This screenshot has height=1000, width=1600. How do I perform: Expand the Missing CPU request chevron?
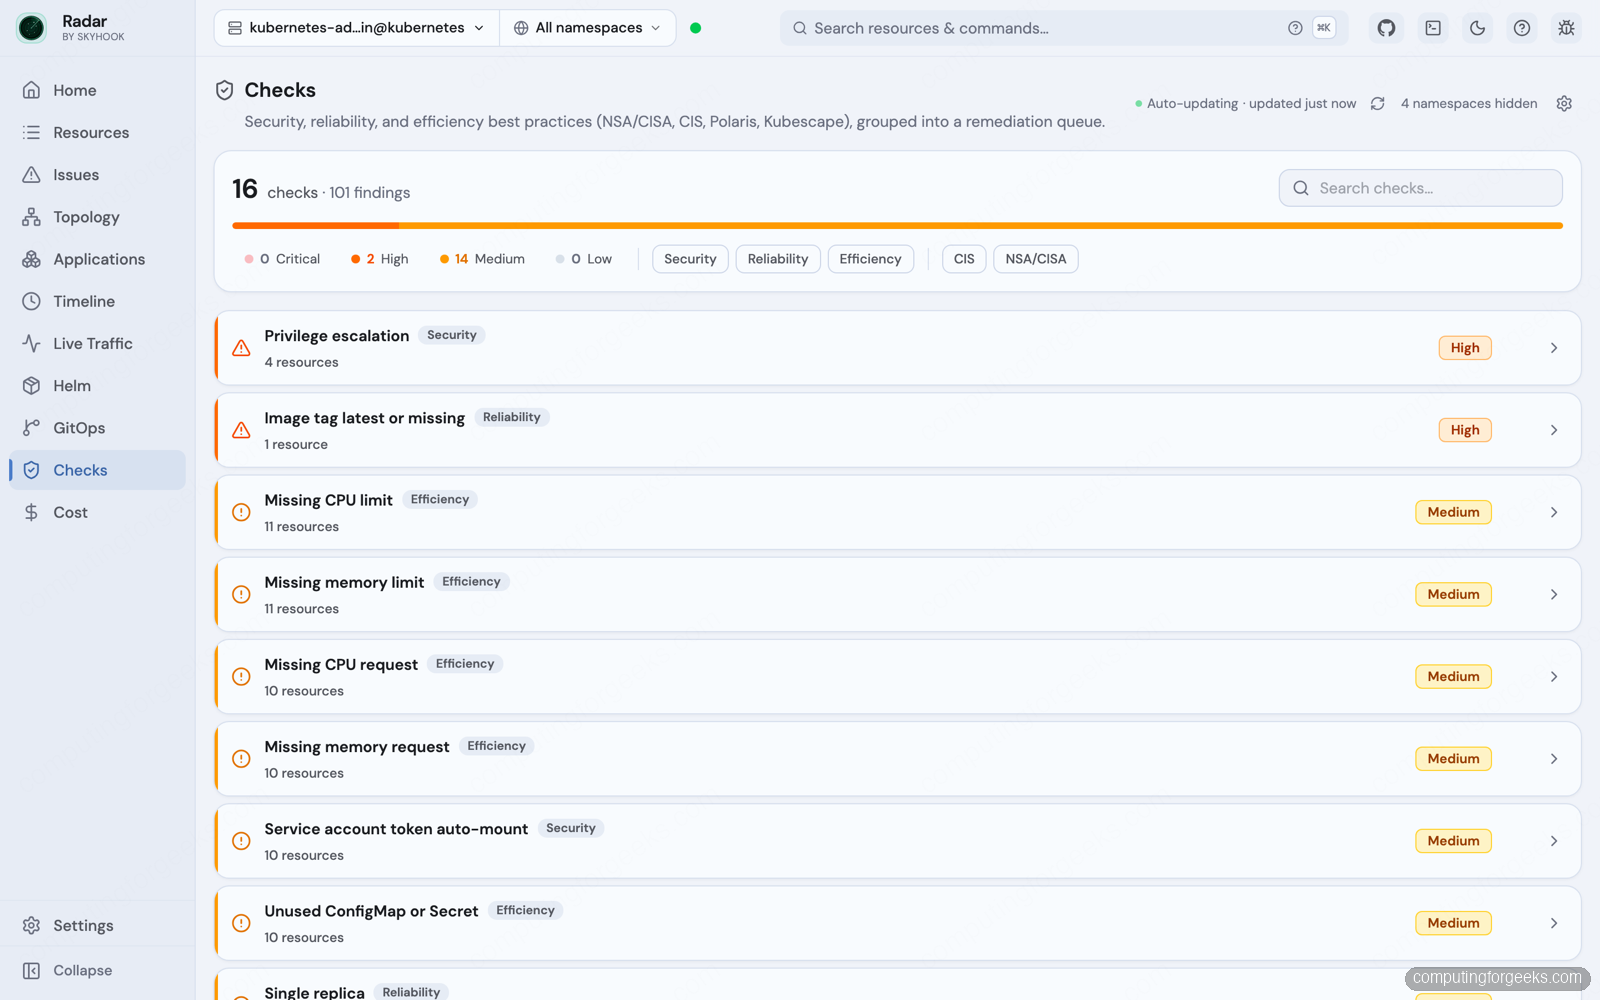coord(1554,677)
